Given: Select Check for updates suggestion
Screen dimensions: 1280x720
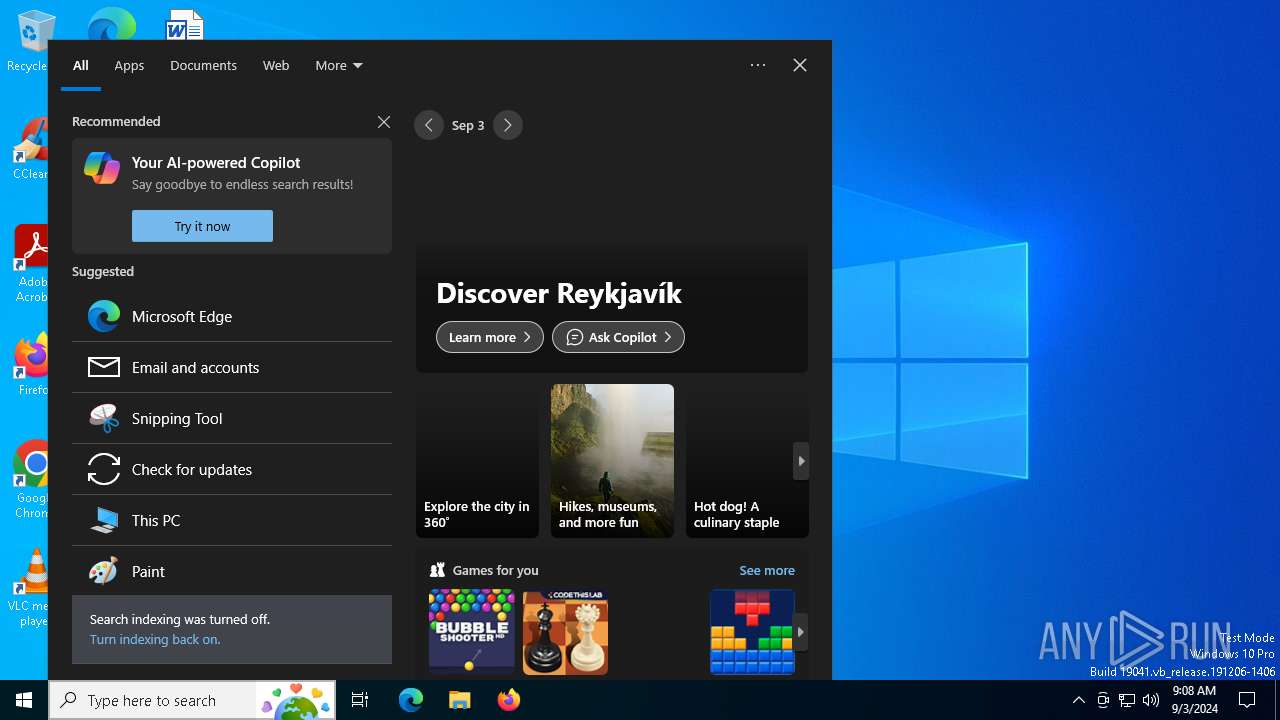Looking at the screenshot, I should pos(232,469).
